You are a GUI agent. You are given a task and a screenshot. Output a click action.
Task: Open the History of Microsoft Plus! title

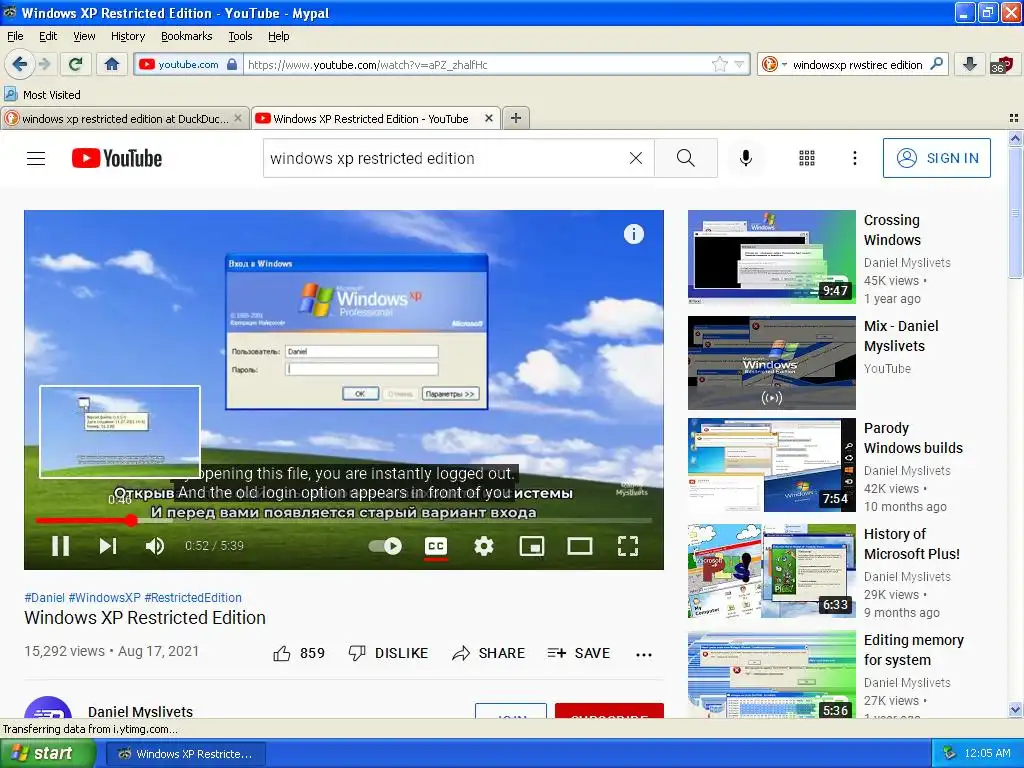pyautogui.click(x=912, y=544)
